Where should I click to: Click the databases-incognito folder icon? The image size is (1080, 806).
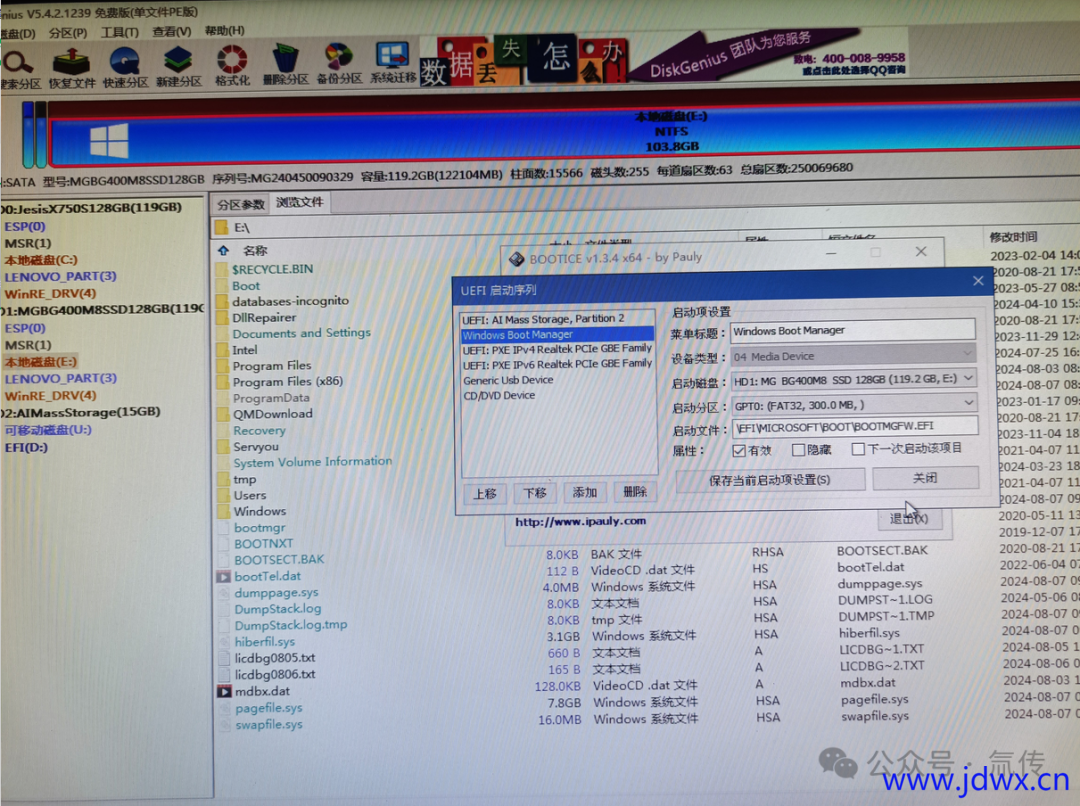pyautogui.click(x=222, y=301)
